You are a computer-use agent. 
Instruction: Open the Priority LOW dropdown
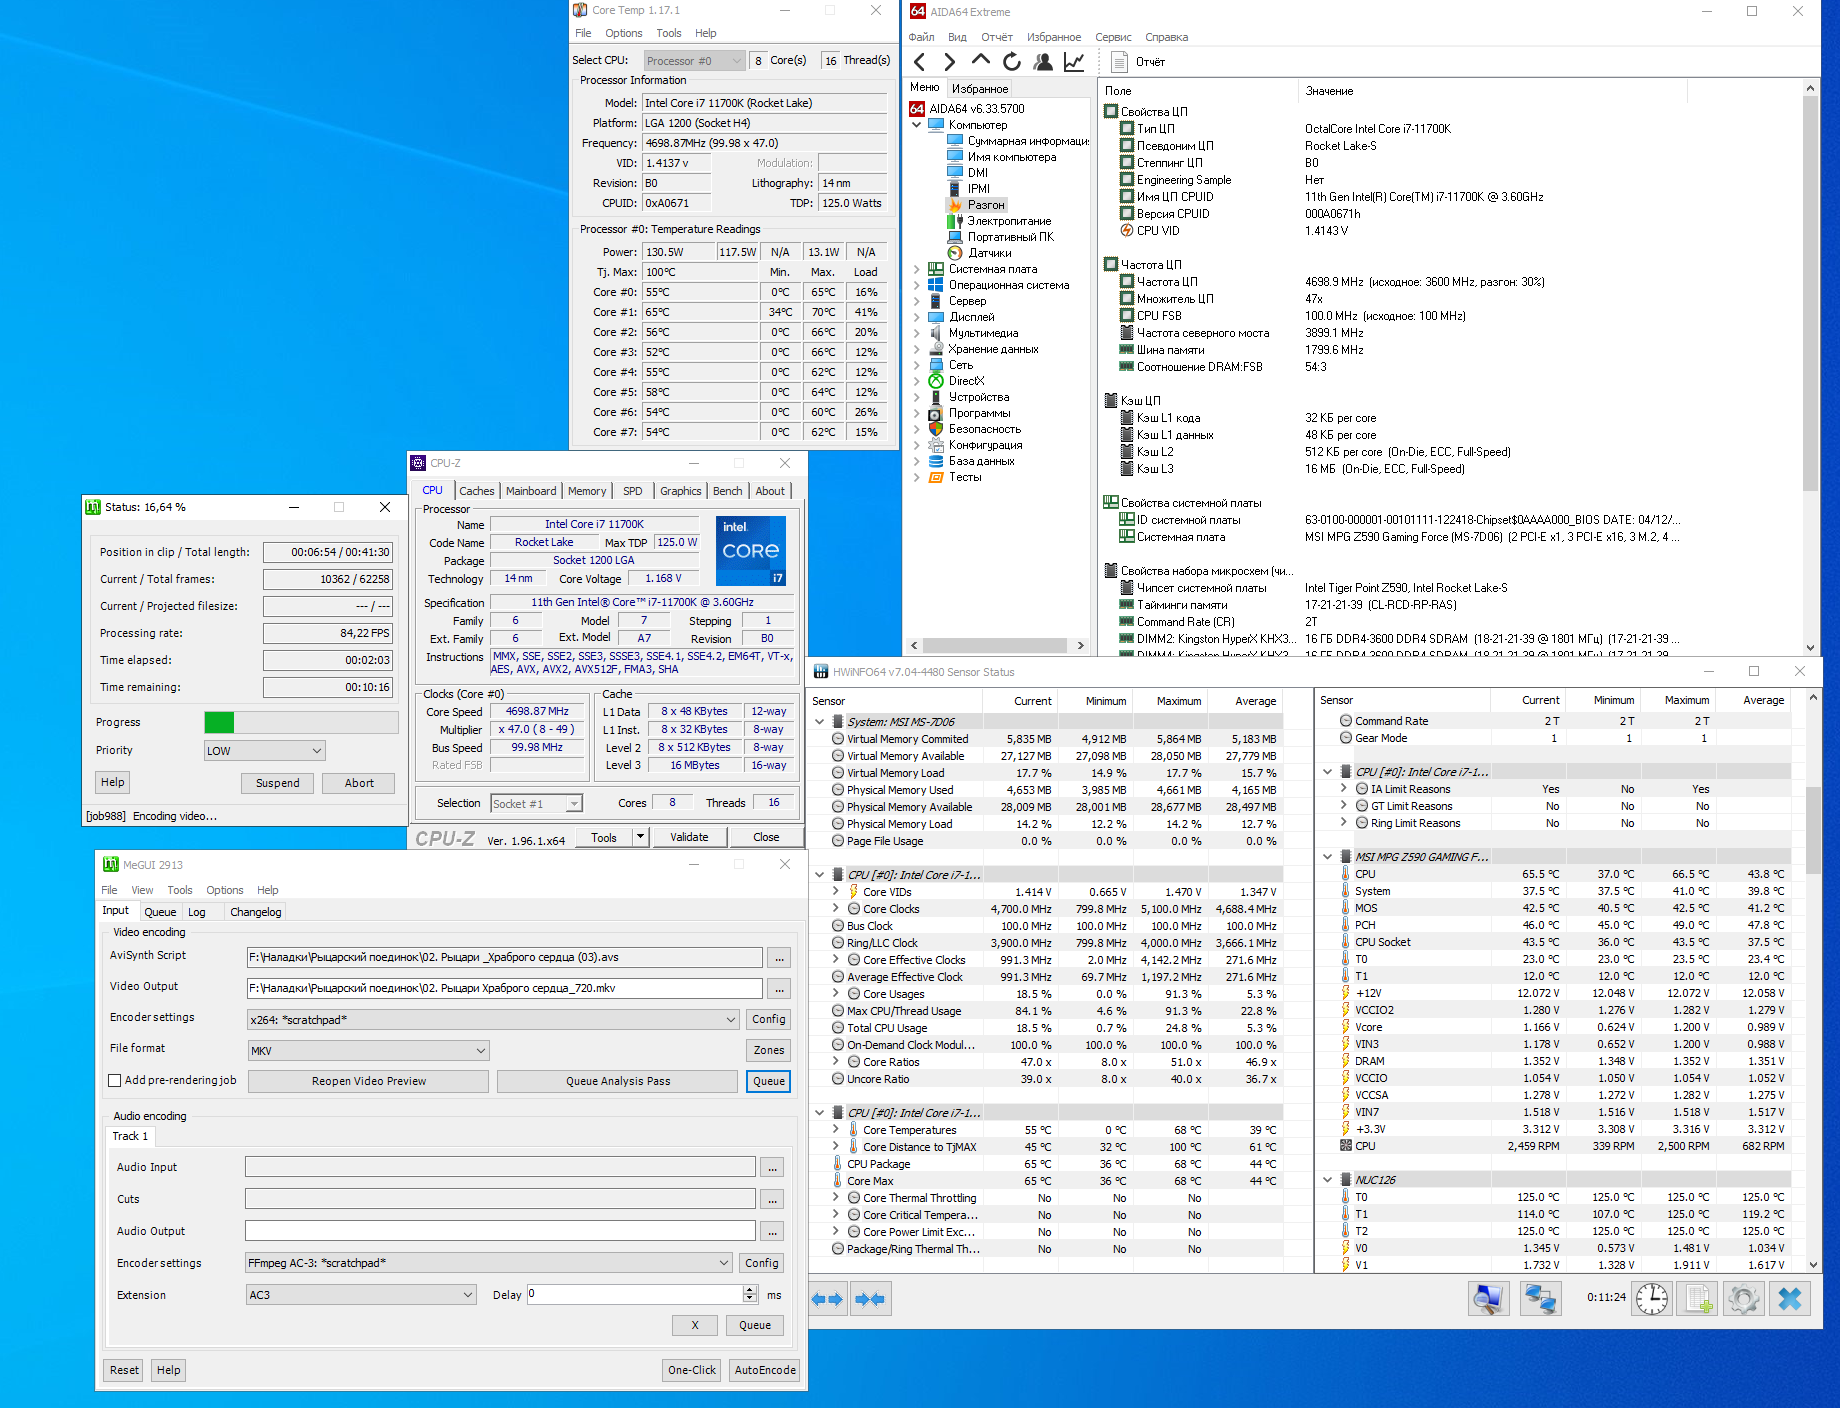(265, 751)
